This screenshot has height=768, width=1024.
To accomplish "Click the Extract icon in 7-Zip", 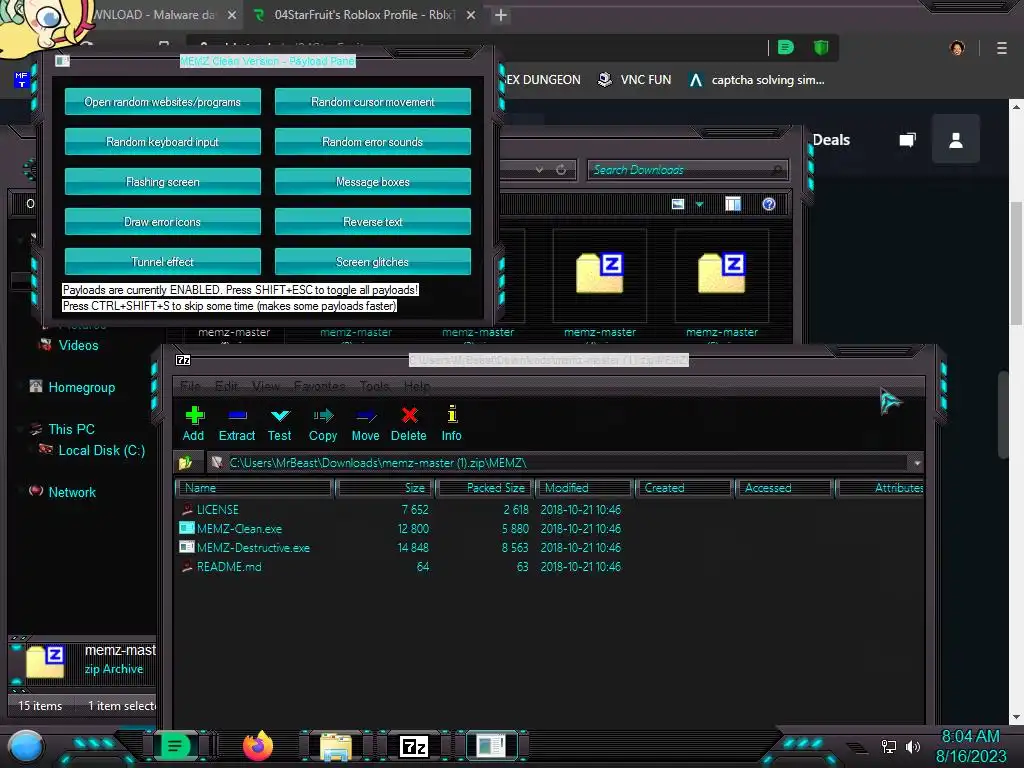I will 237,415.
